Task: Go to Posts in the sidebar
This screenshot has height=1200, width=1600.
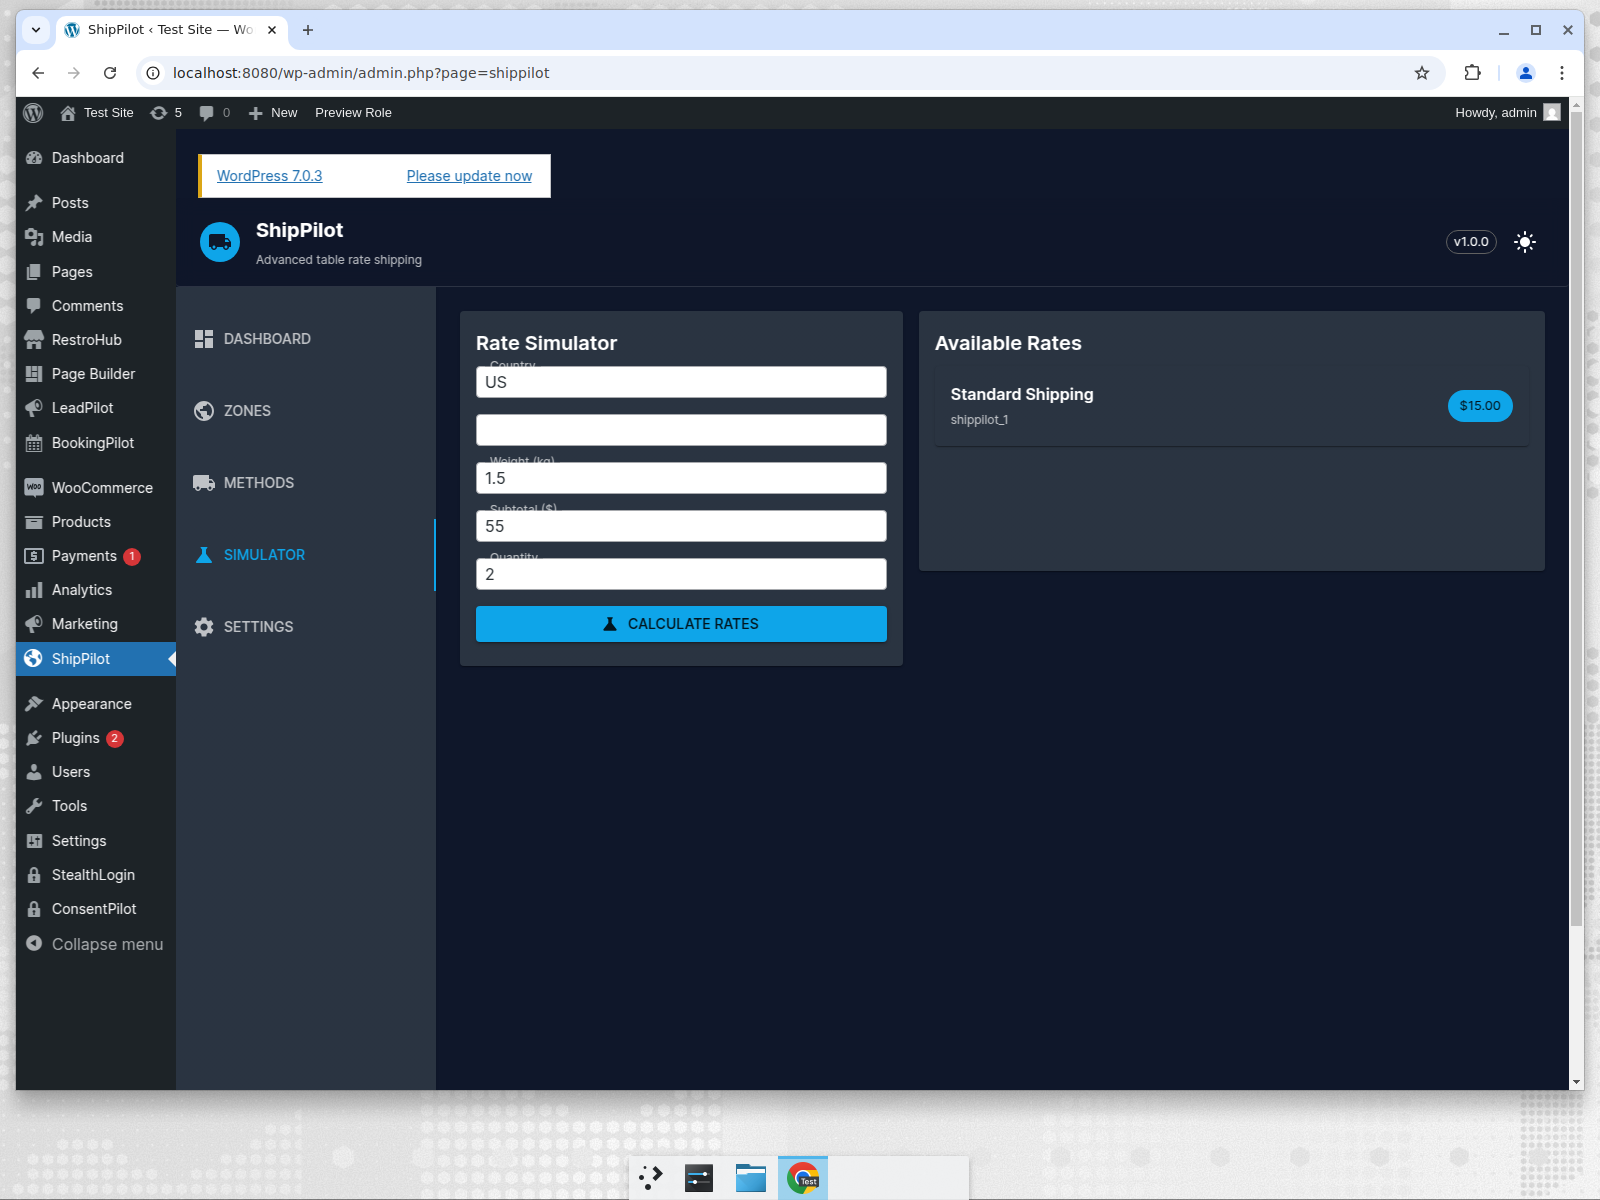Action: [96, 203]
